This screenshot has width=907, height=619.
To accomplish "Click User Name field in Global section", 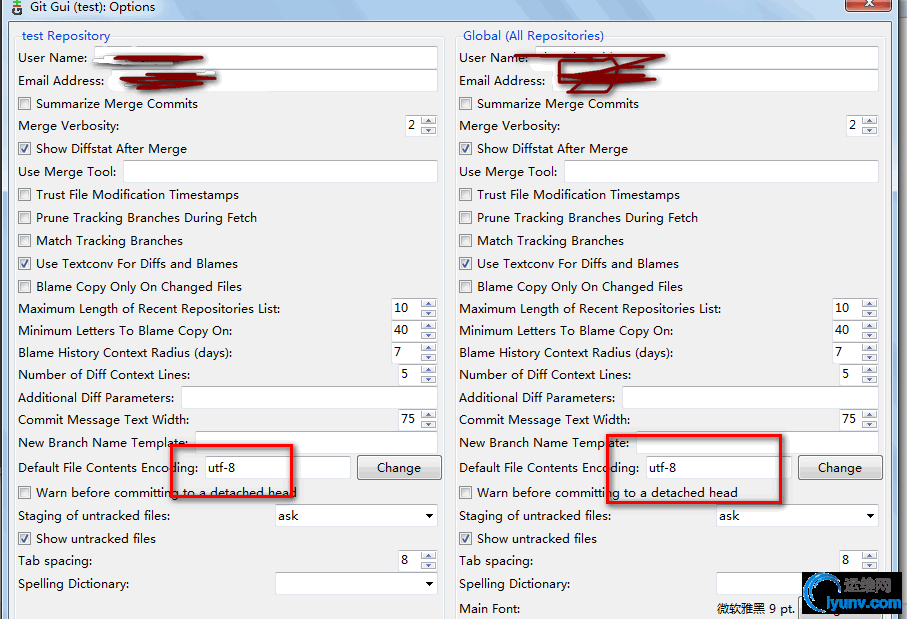I will [706, 58].
